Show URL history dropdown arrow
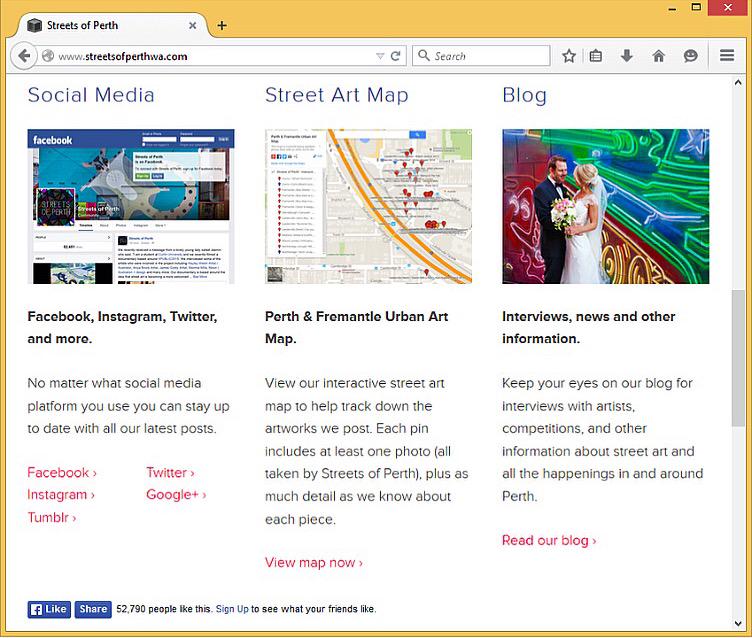The width and height of the screenshot is (752, 638). pos(379,56)
